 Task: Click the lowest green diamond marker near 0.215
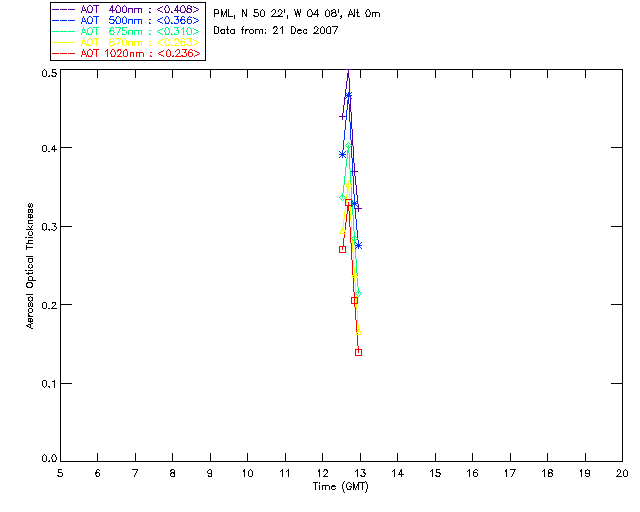click(358, 294)
